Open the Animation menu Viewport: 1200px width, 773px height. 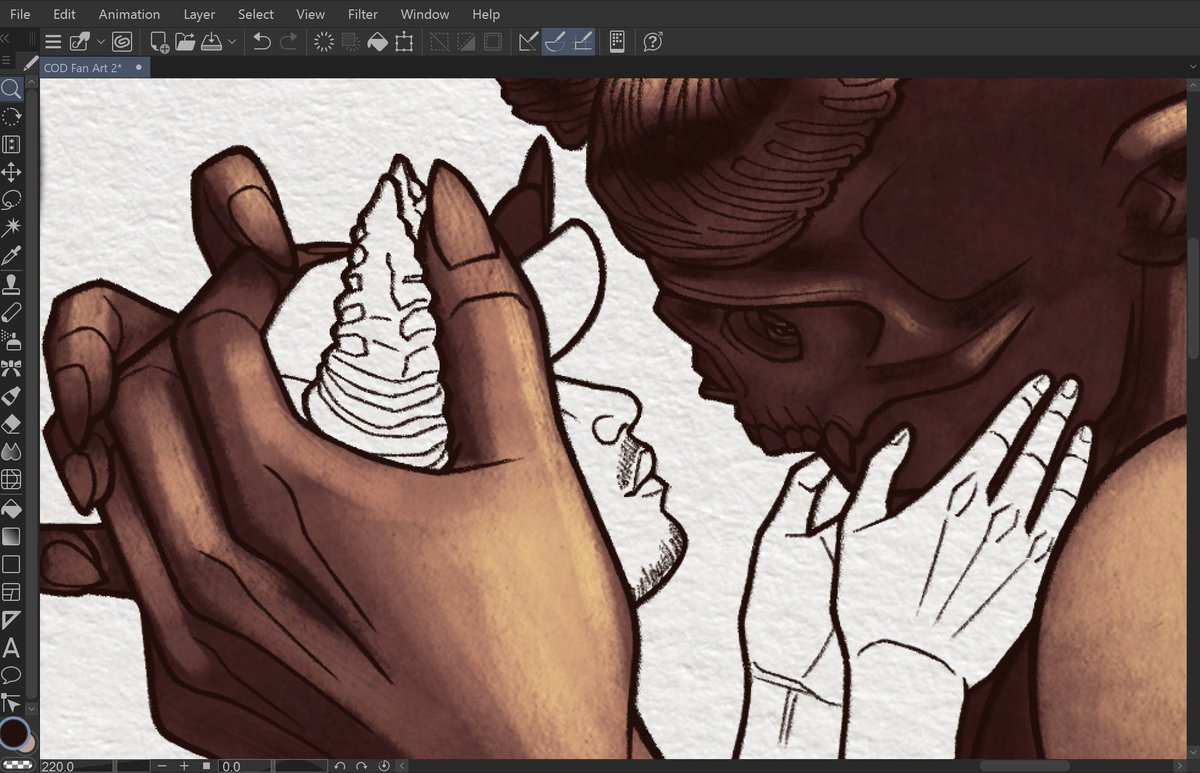[129, 14]
